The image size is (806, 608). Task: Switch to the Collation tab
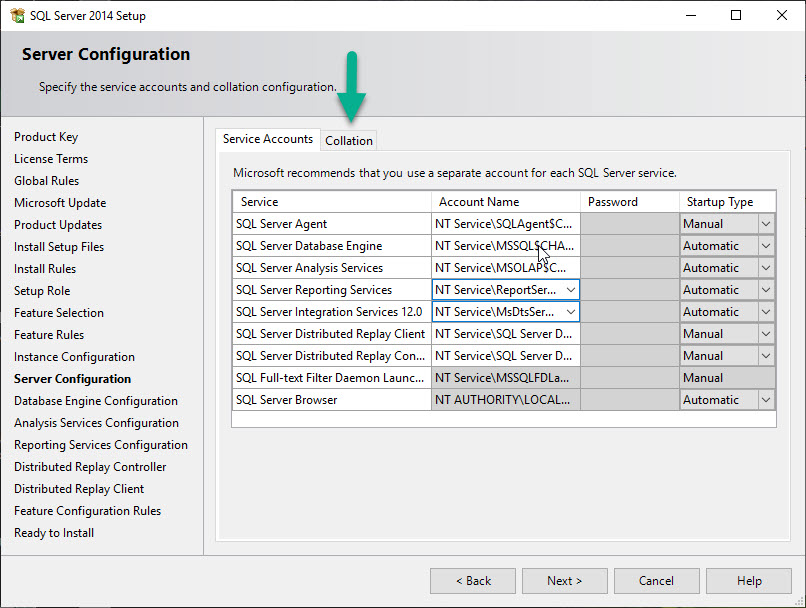tap(349, 140)
